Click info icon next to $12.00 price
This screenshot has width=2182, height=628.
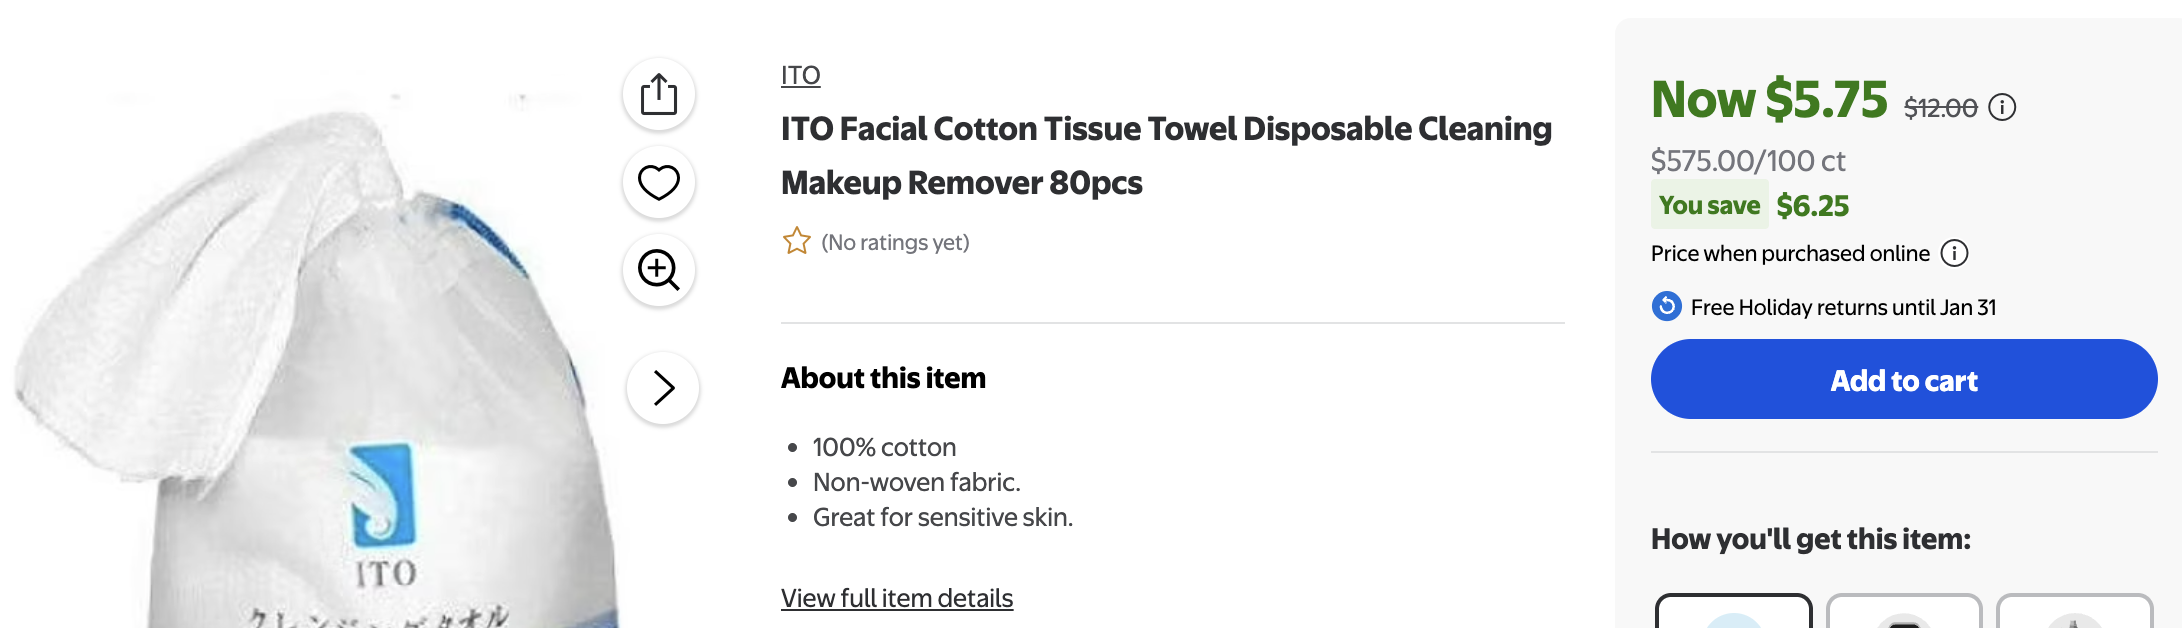click(2002, 107)
